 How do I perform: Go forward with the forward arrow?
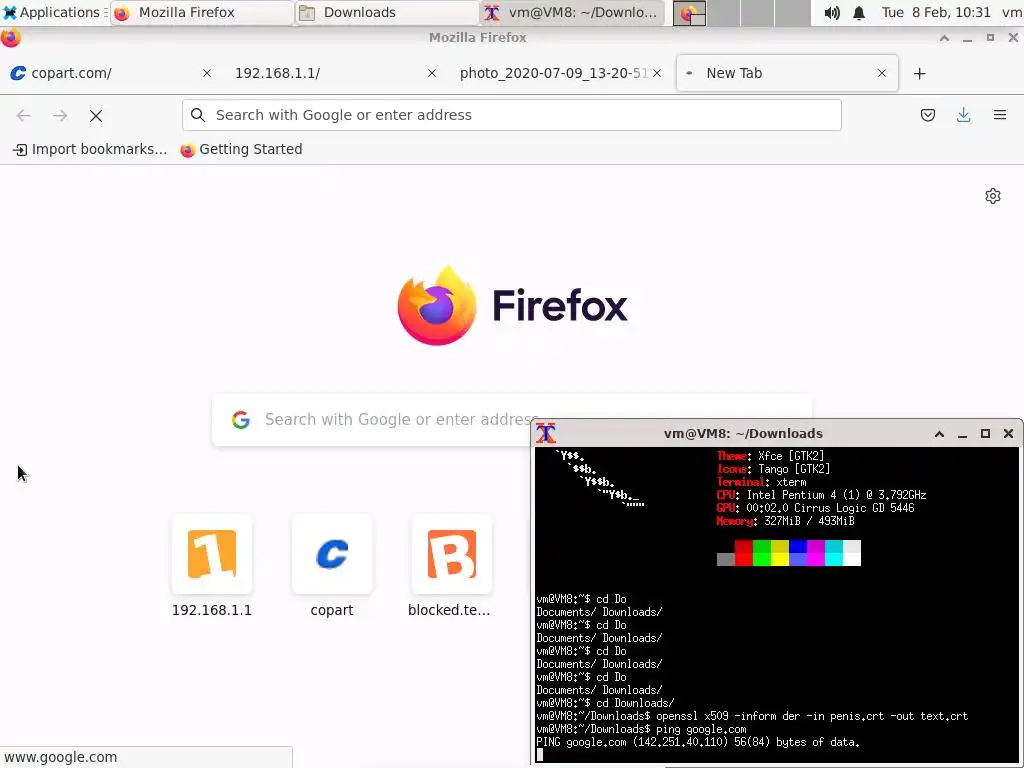(x=60, y=116)
